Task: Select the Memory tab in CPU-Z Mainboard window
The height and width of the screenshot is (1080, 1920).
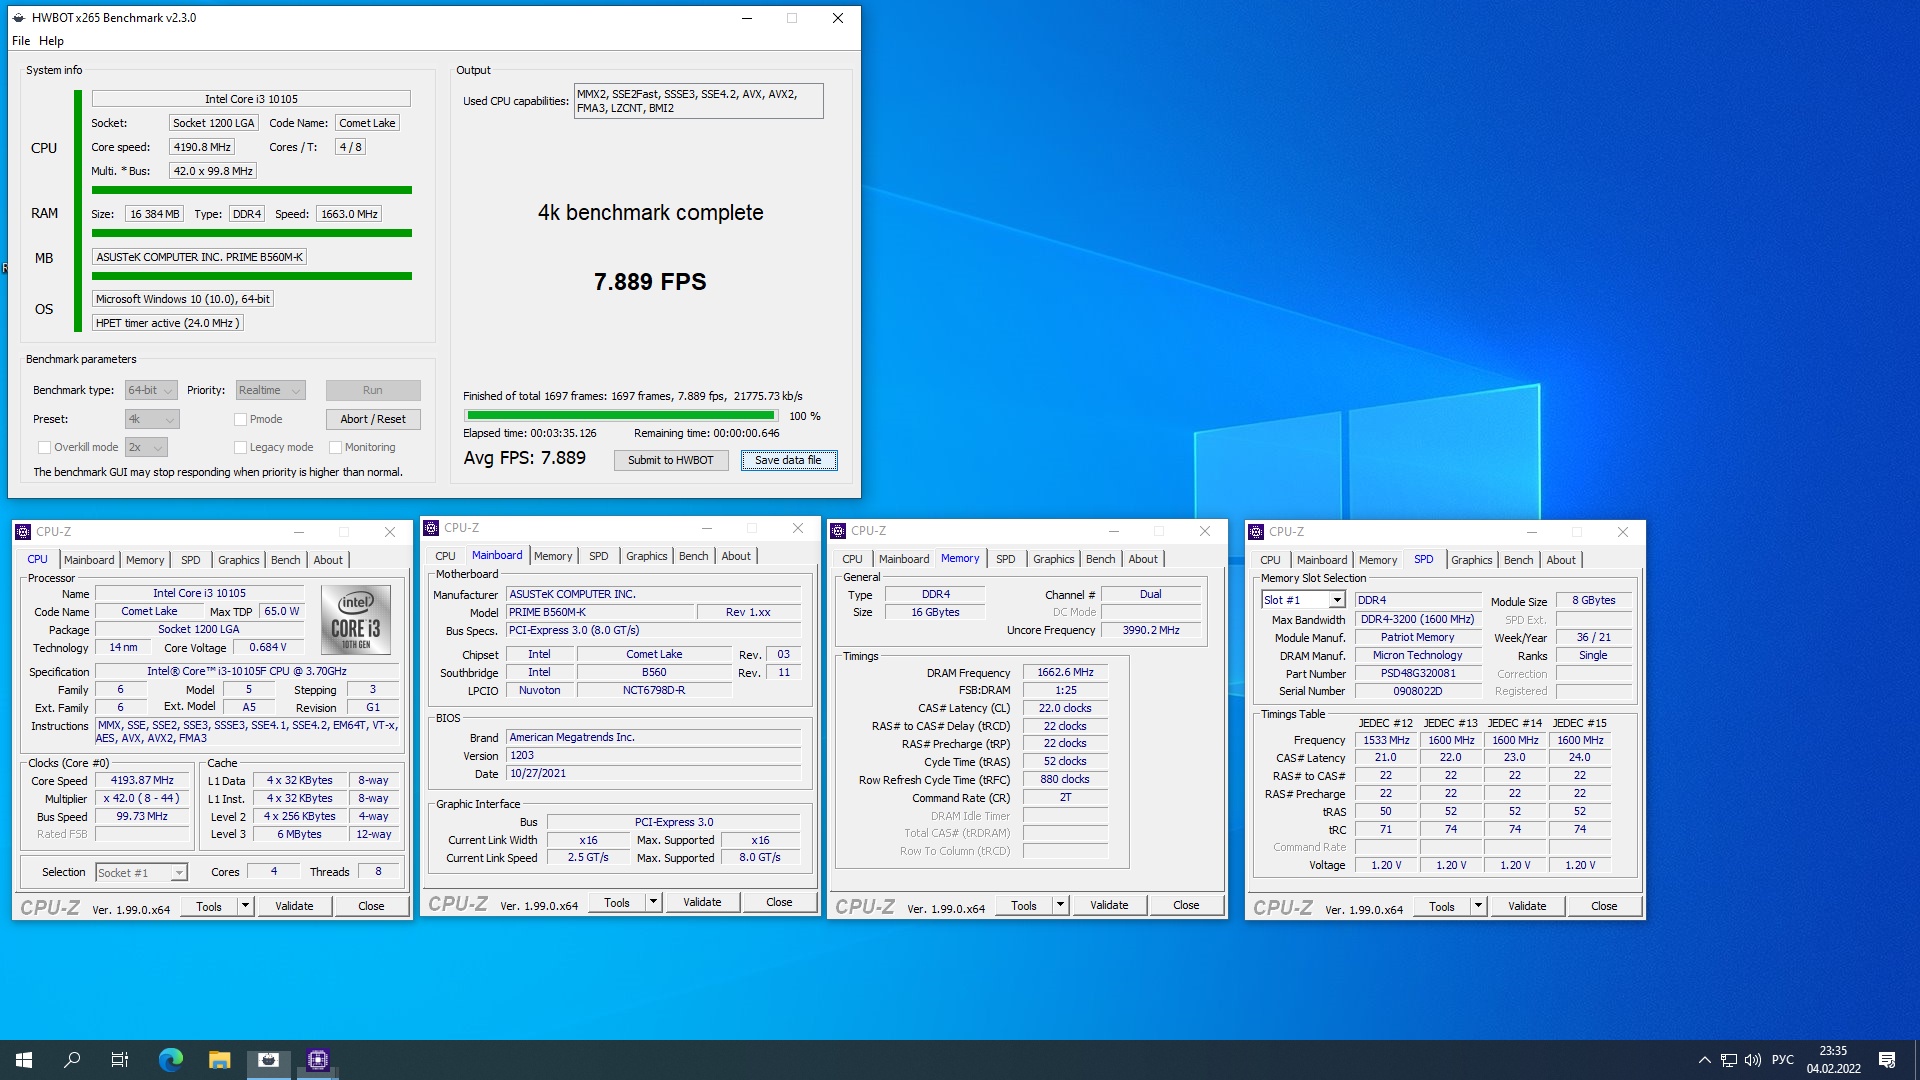Action: pos(553,556)
